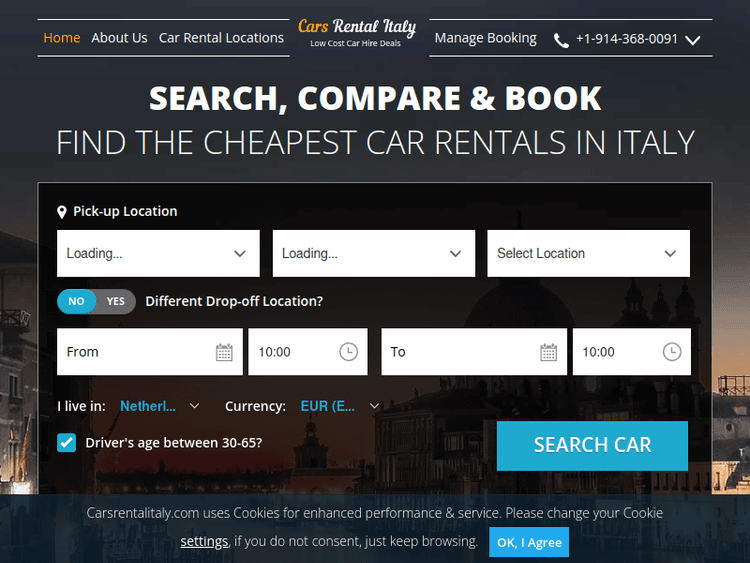Viewport: 750px width, 563px height.
Task: Click the pick-up time 10:00 field
Action: tap(308, 352)
